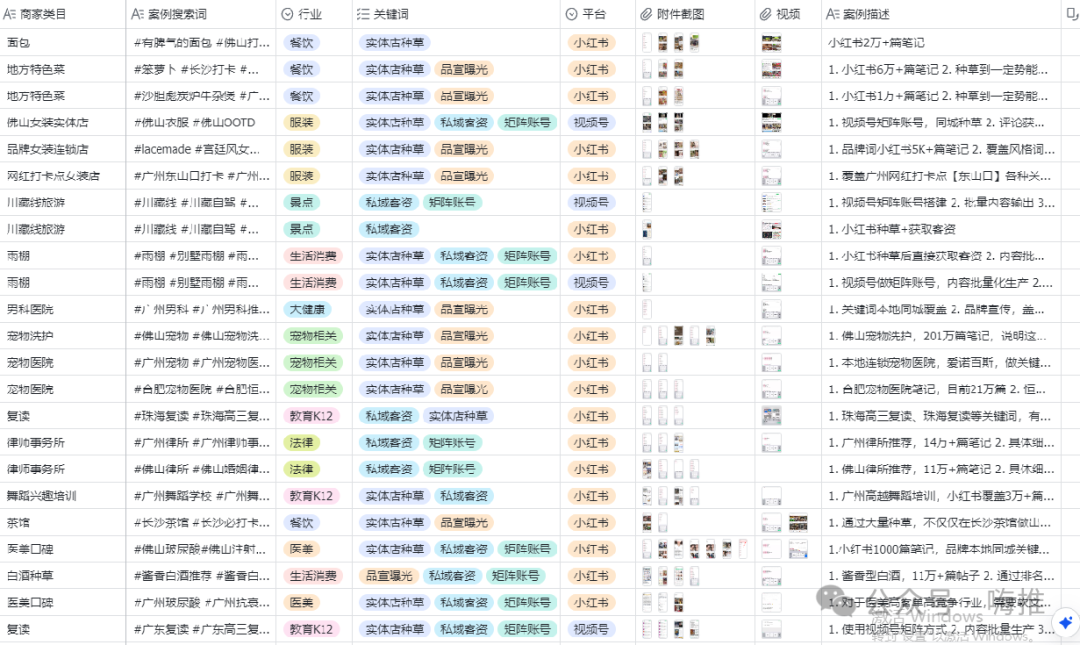Select the 白酒种草 cell
The height and width of the screenshot is (645, 1080).
[x=63, y=576]
